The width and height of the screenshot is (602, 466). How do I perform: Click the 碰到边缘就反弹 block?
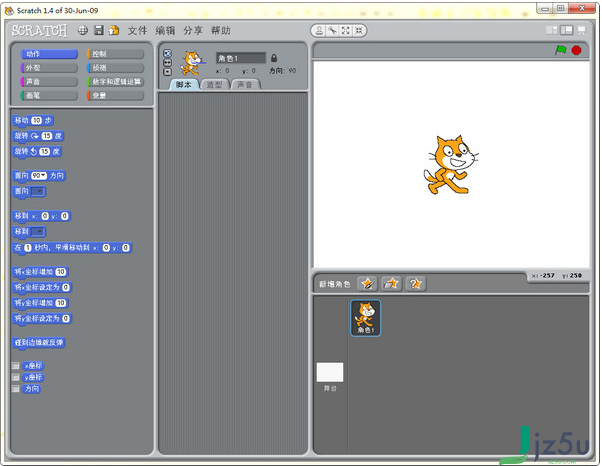(x=39, y=342)
